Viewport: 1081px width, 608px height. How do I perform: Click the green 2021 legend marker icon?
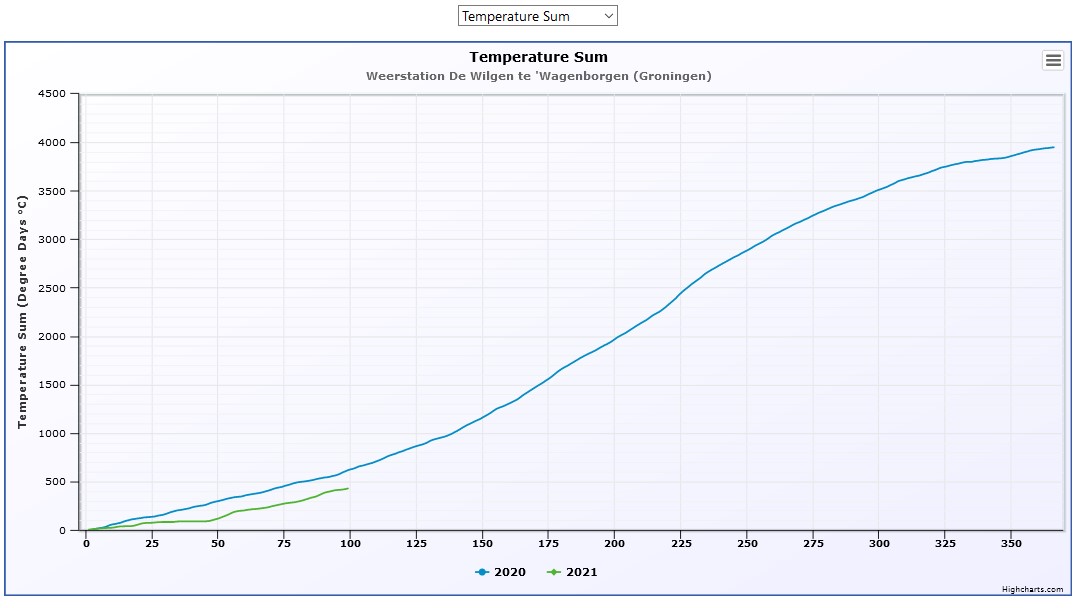pyautogui.click(x=554, y=573)
